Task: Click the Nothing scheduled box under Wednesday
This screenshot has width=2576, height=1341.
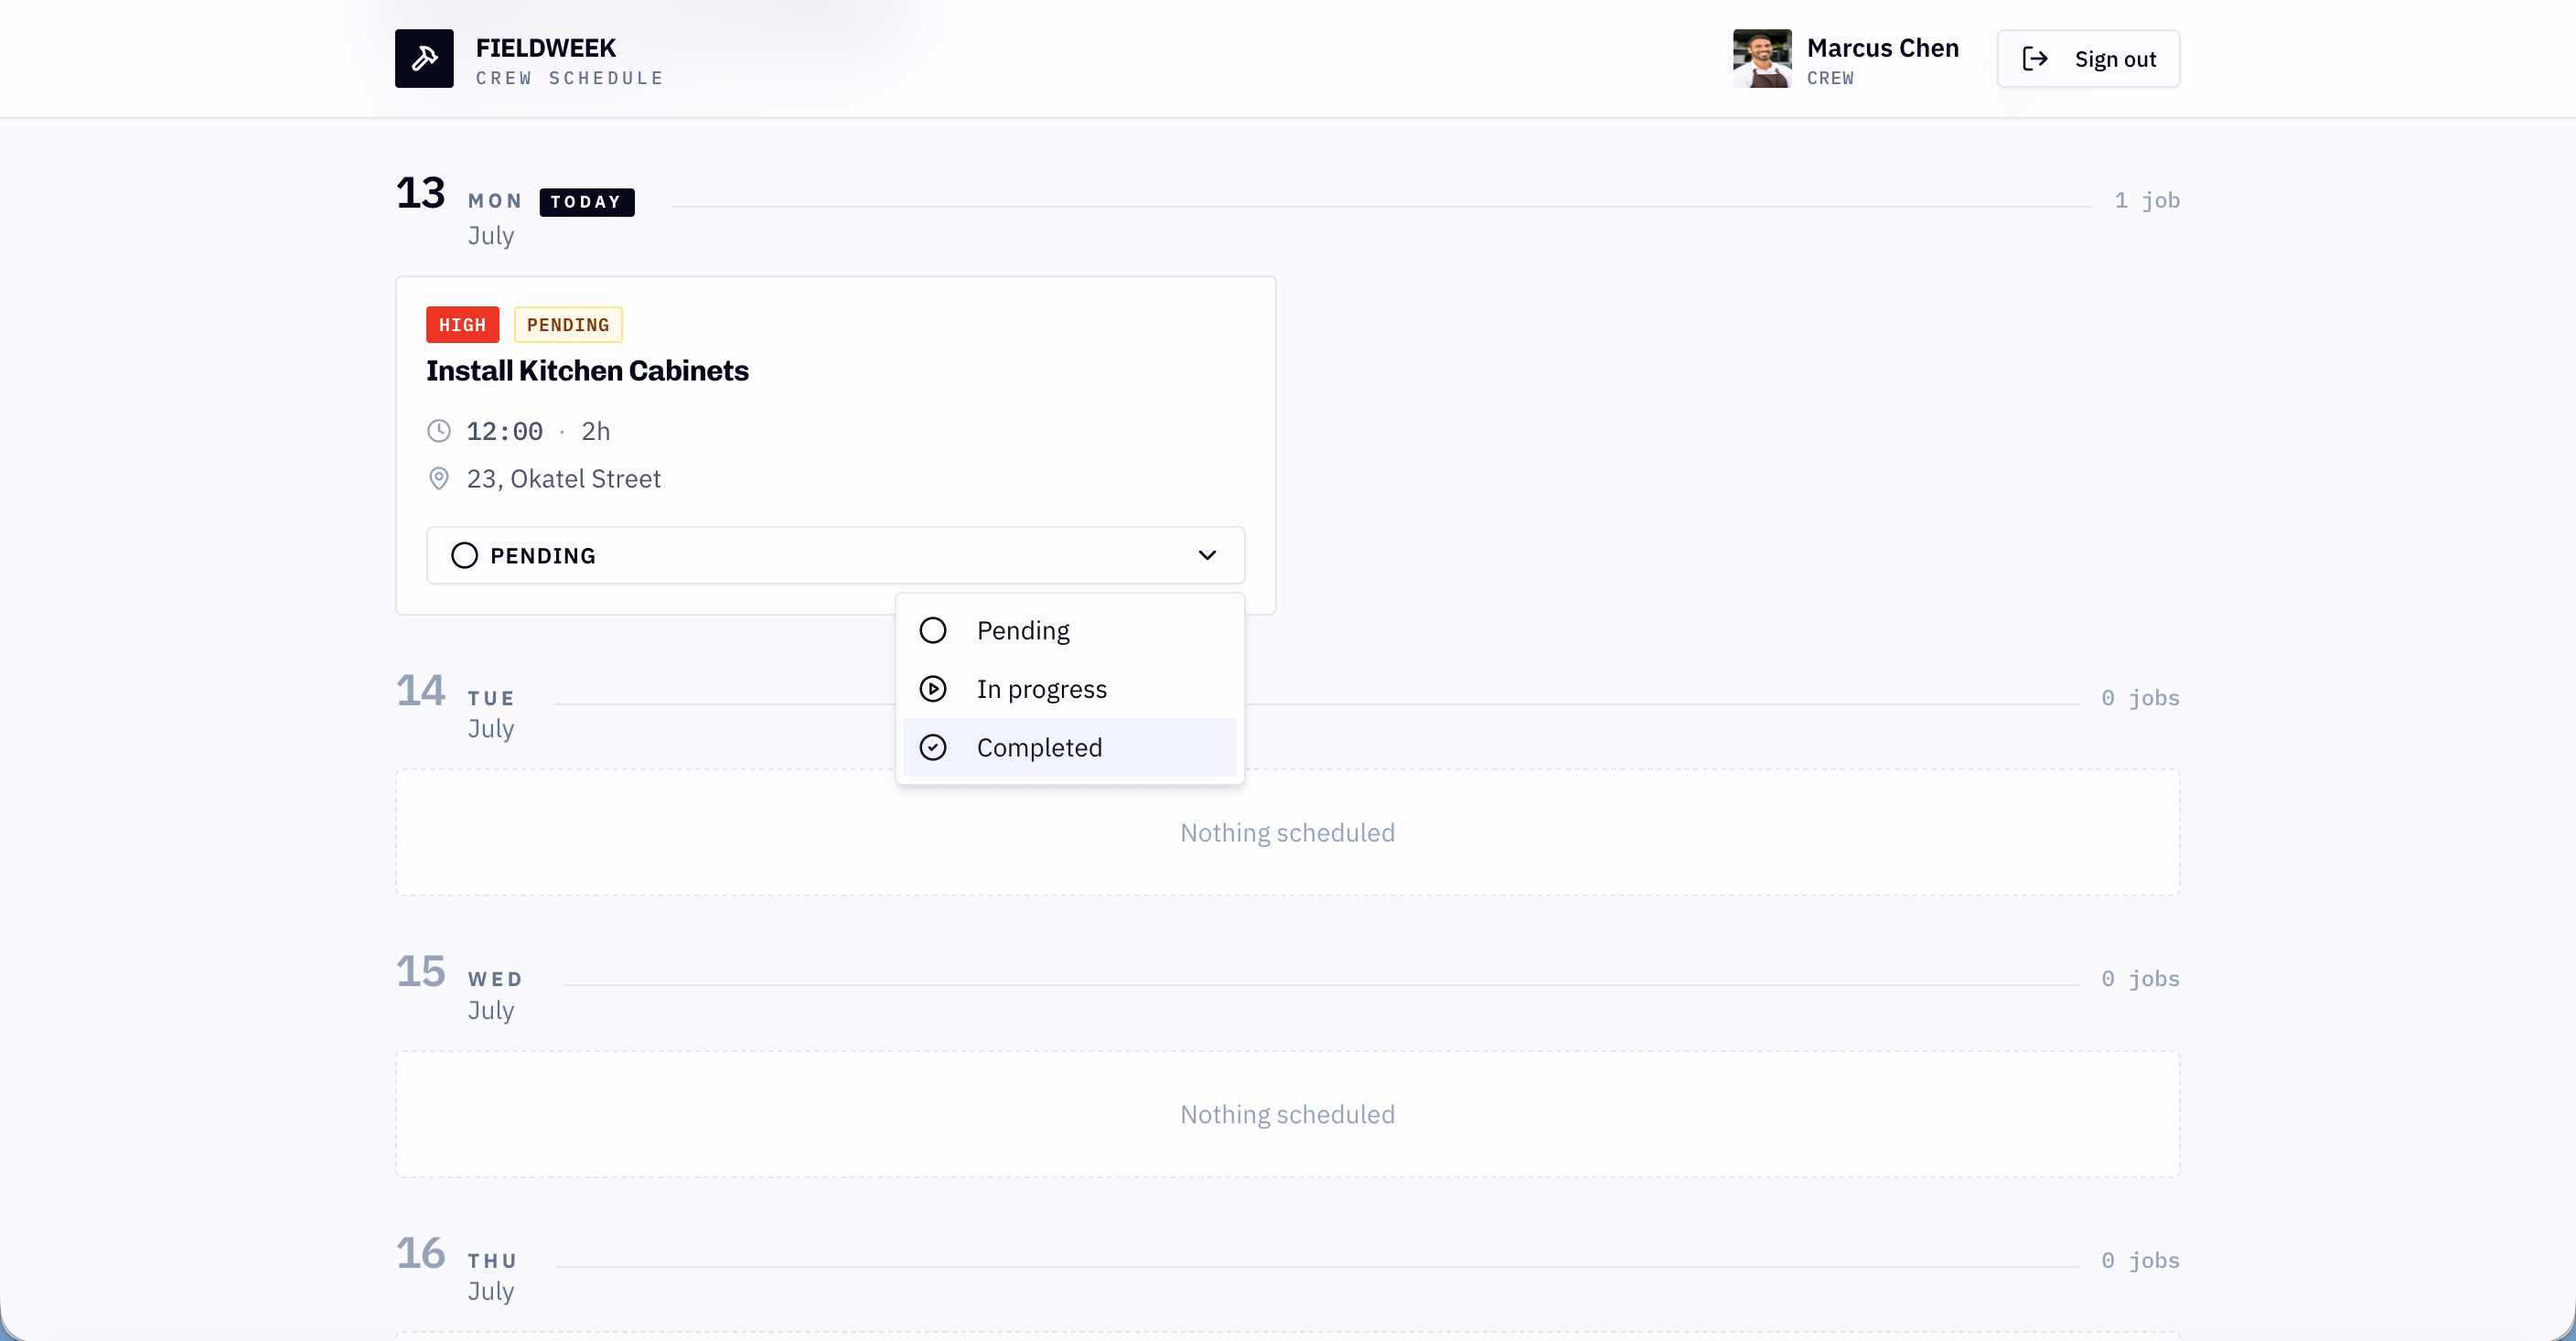Action: click(x=1287, y=1114)
